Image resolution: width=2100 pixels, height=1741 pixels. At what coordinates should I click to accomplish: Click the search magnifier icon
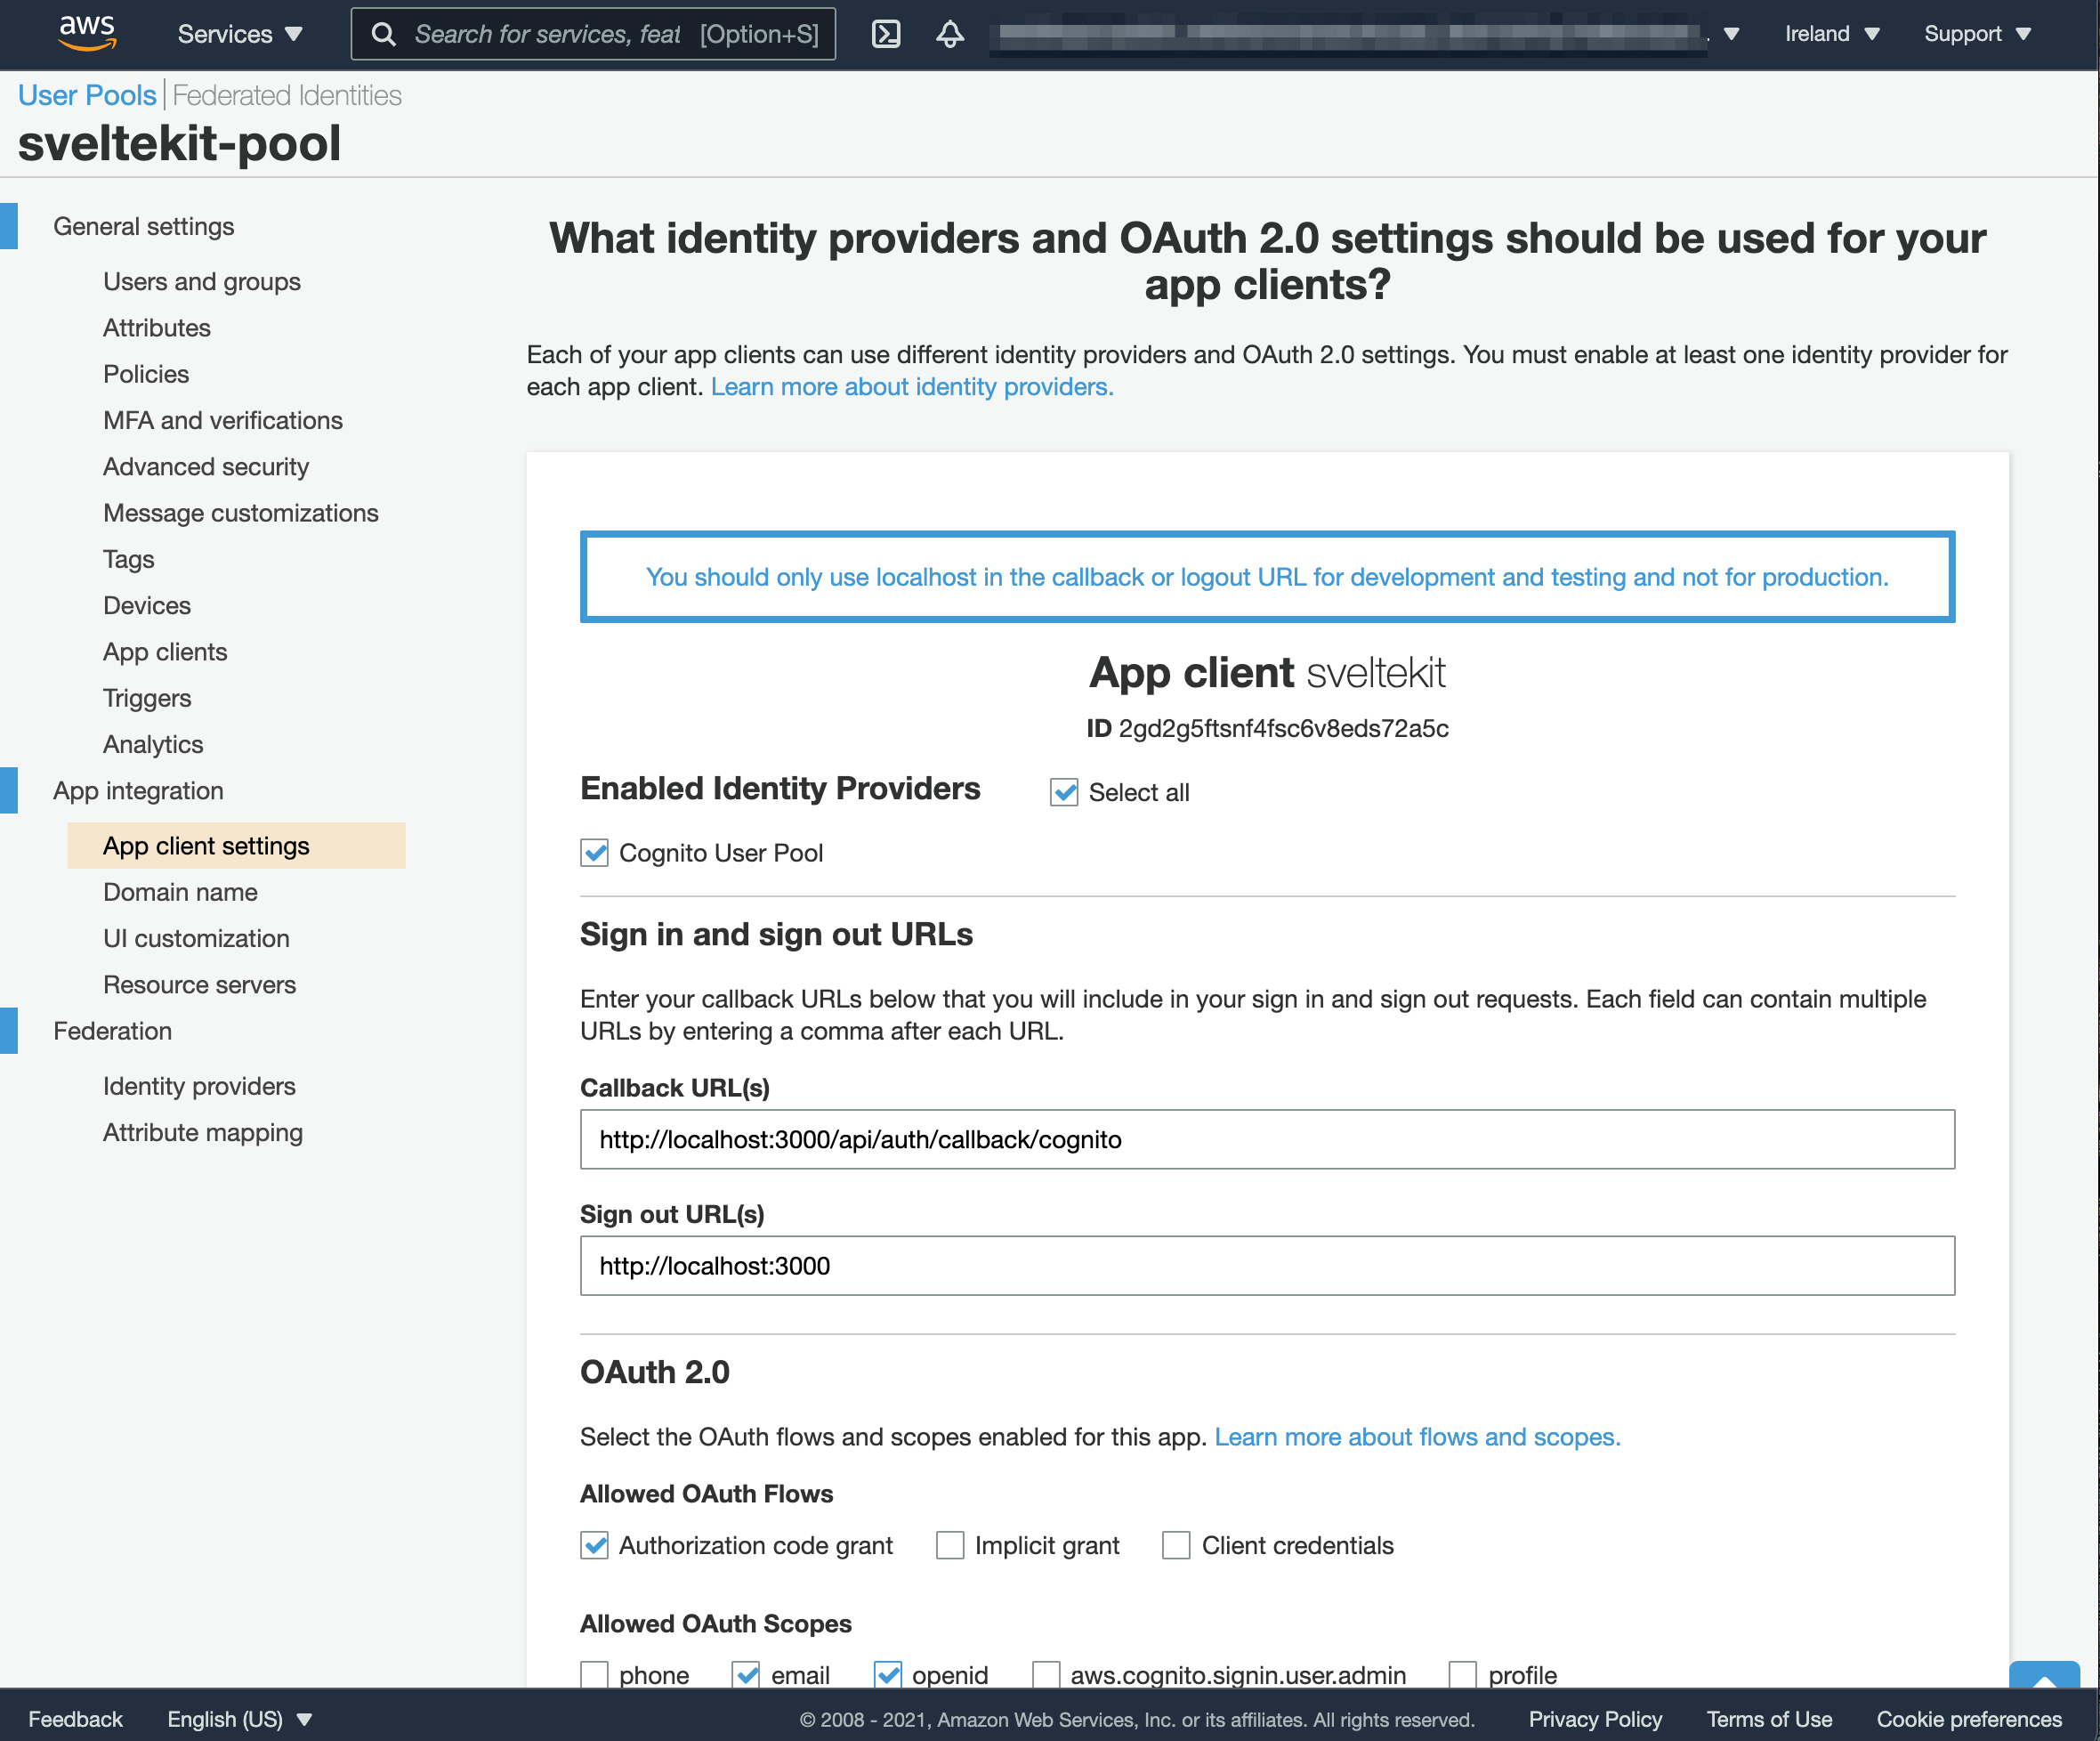click(384, 33)
